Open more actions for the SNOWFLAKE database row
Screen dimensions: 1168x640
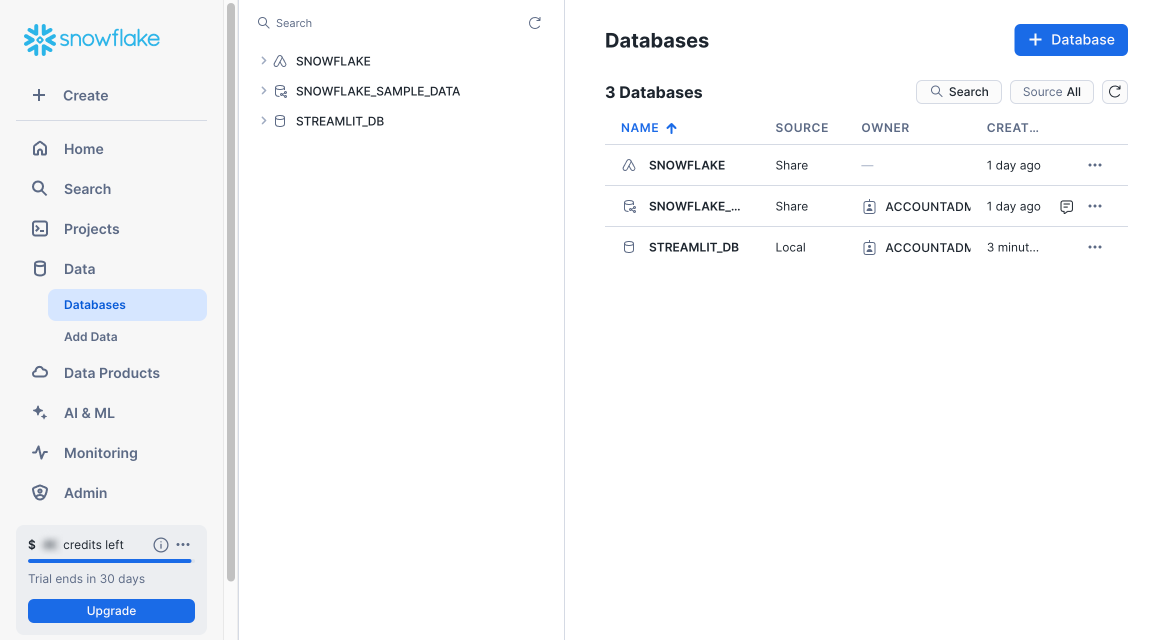[x=1094, y=165]
